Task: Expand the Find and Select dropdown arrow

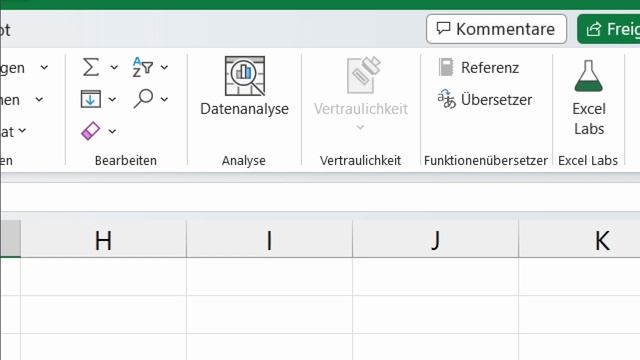Action: pyautogui.click(x=164, y=99)
